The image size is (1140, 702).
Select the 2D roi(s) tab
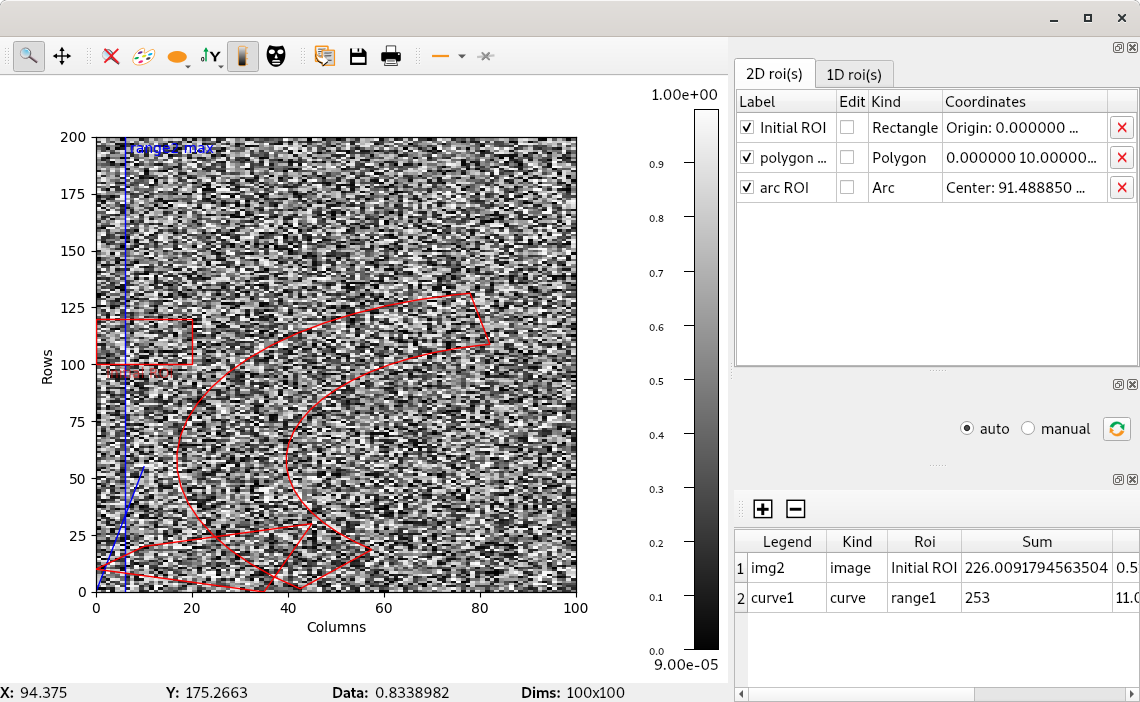coord(774,74)
